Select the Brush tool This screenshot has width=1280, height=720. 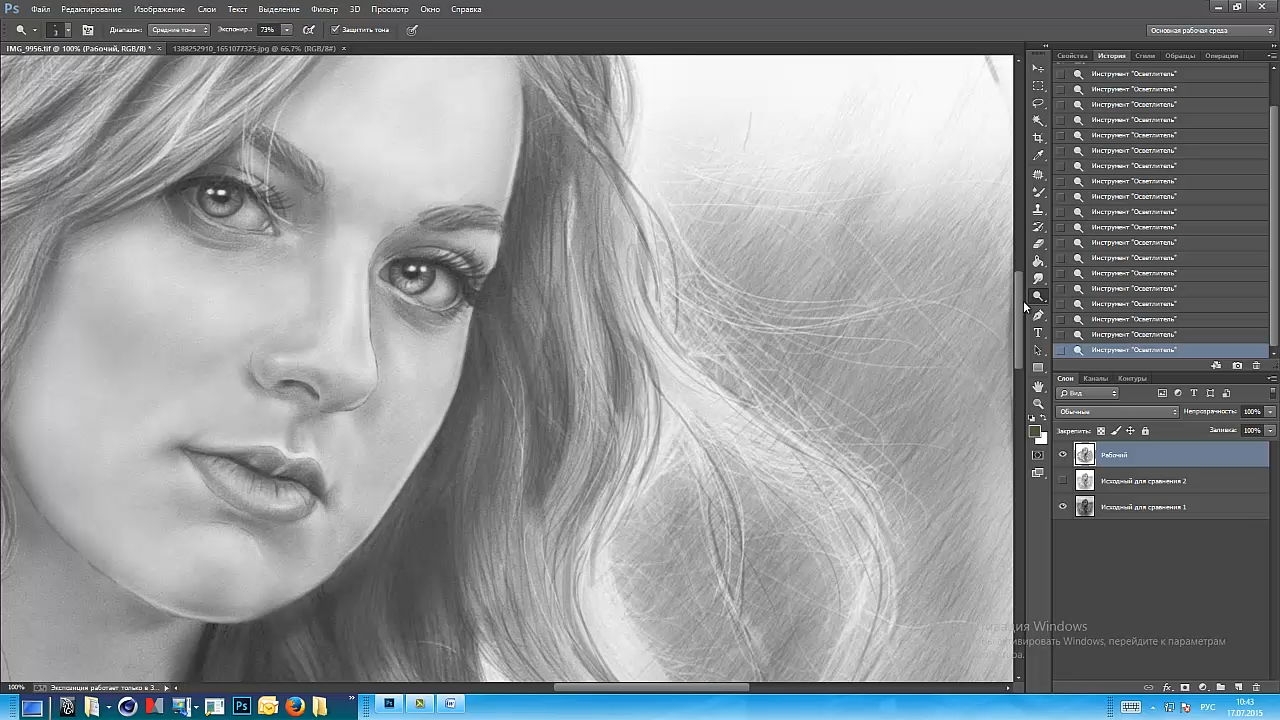pos(1038,192)
